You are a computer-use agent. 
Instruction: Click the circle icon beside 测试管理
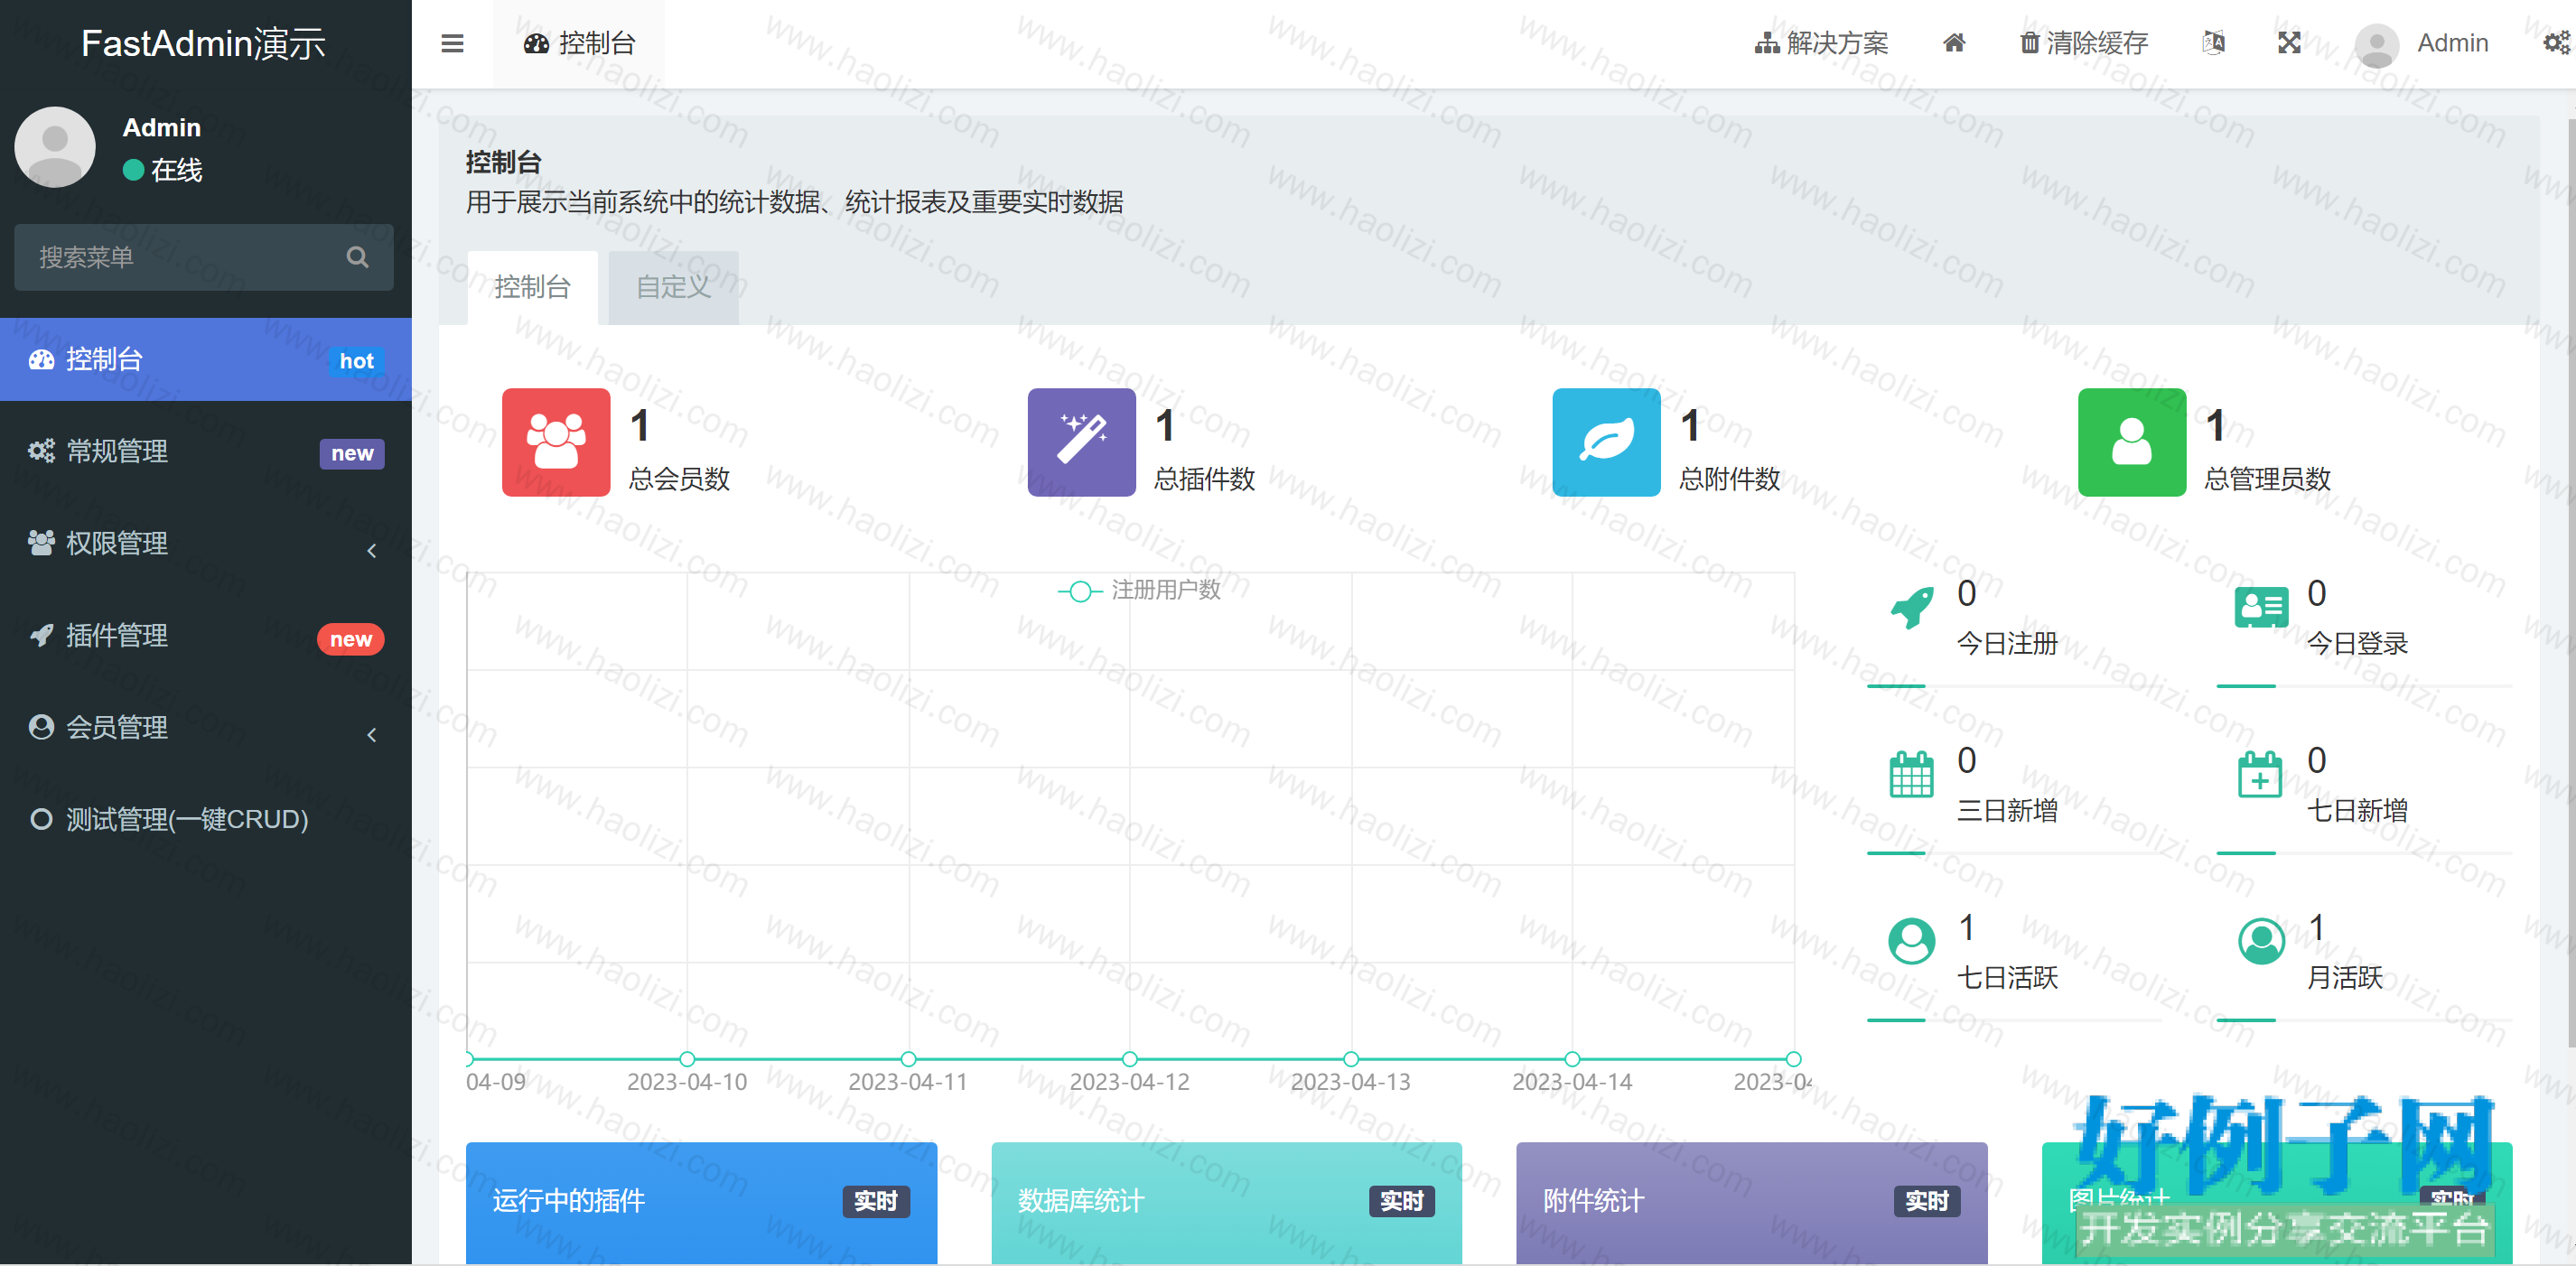point(41,820)
